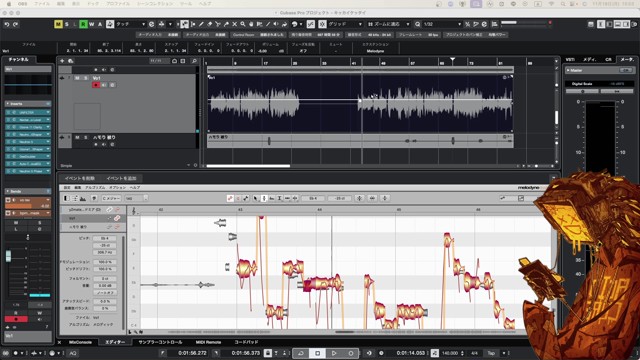
Task: Open the C major scale dropdown
Action: pyautogui.click(x=111, y=198)
